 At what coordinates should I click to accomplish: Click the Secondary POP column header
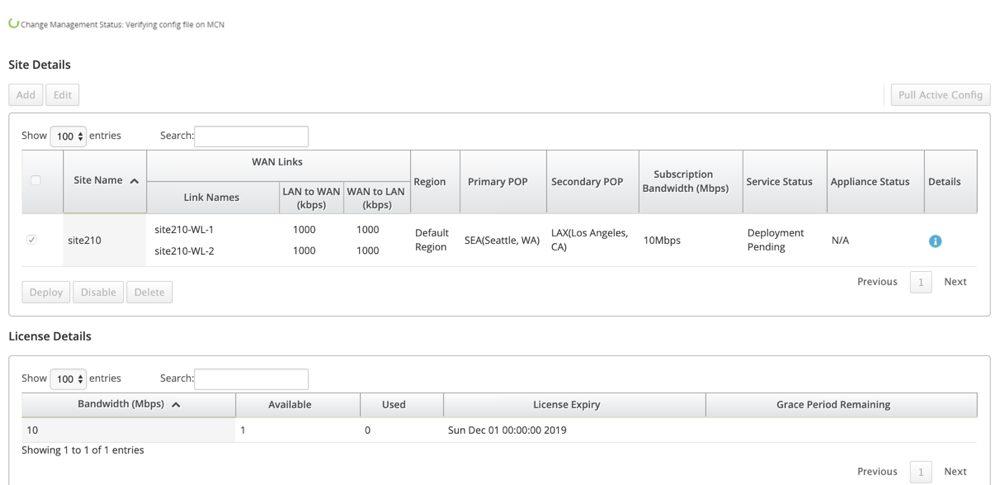coord(593,182)
